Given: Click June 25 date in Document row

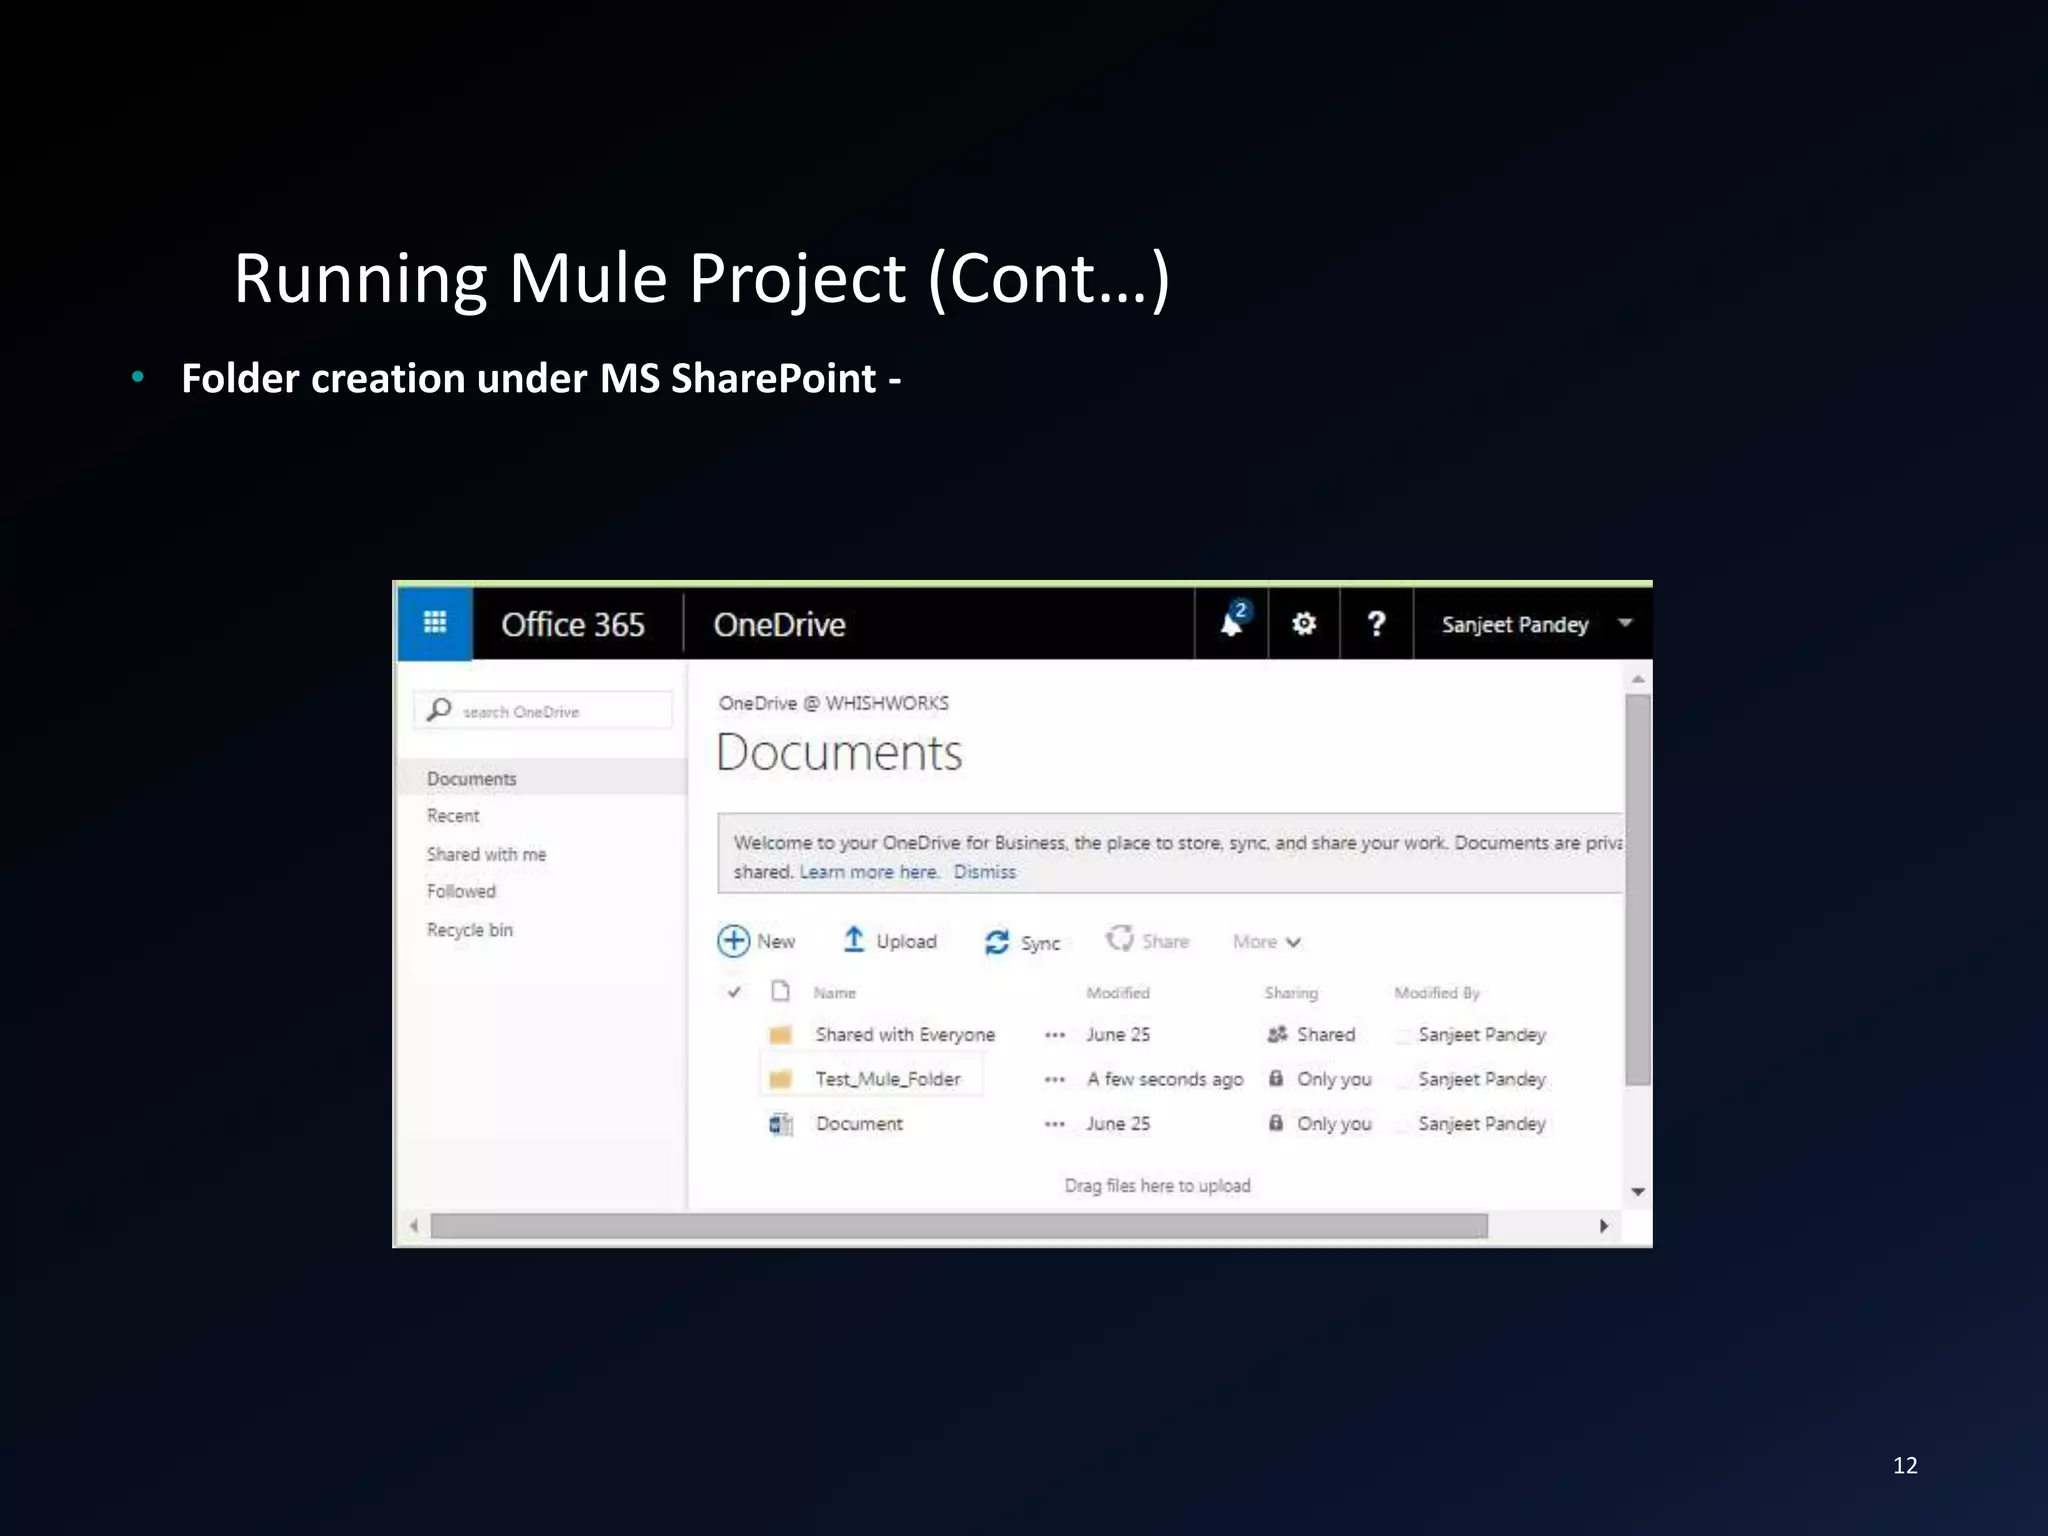Looking at the screenshot, I should pos(1118,1124).
